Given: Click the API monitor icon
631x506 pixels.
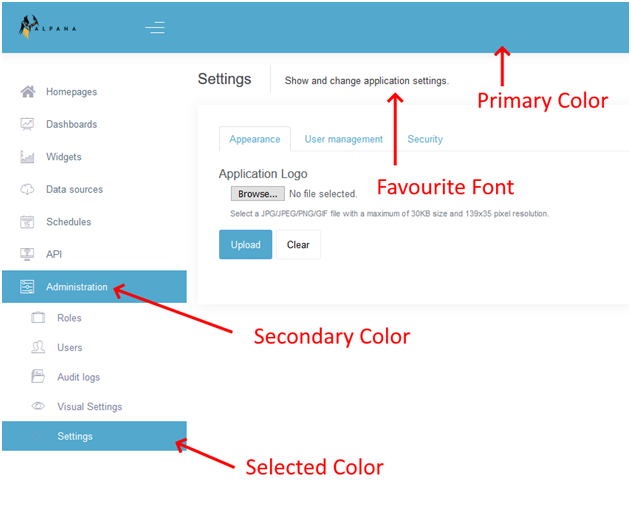Looking at the screenshot, I should coord(28,254).
